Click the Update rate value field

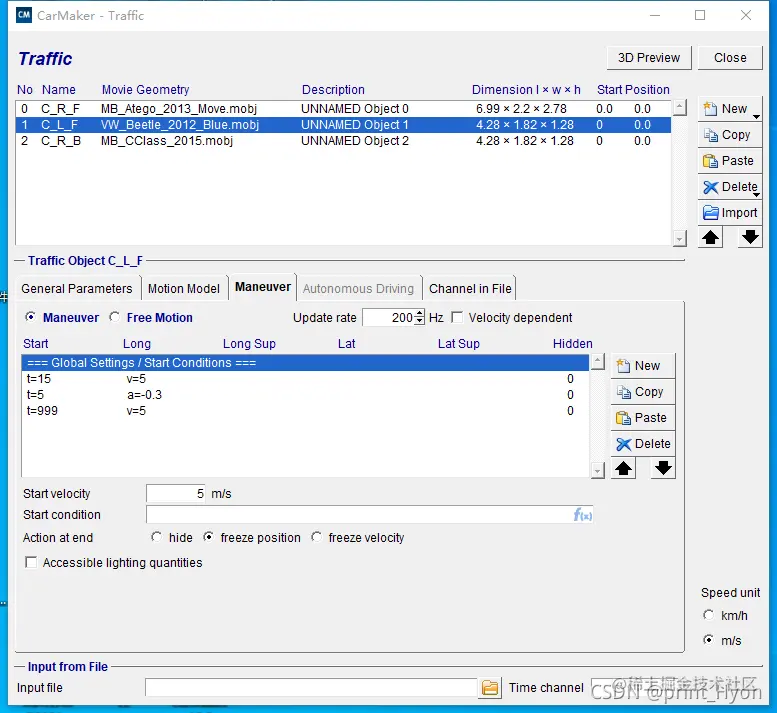point(388,318)
